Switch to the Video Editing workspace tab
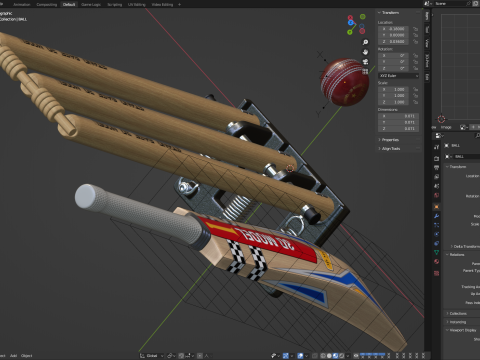480x360 pixels. [x=162, y=4]
